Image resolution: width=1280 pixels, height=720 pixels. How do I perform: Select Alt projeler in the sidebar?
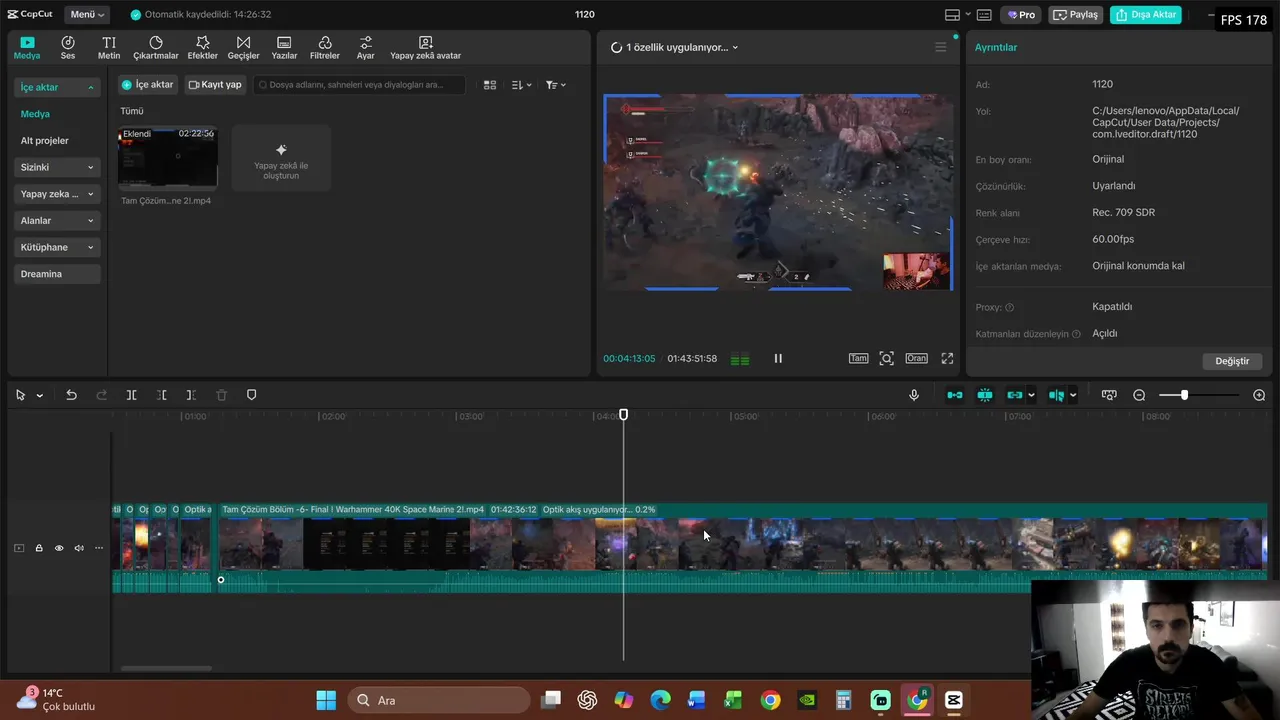pyautogui.click(x=45, y=141)
